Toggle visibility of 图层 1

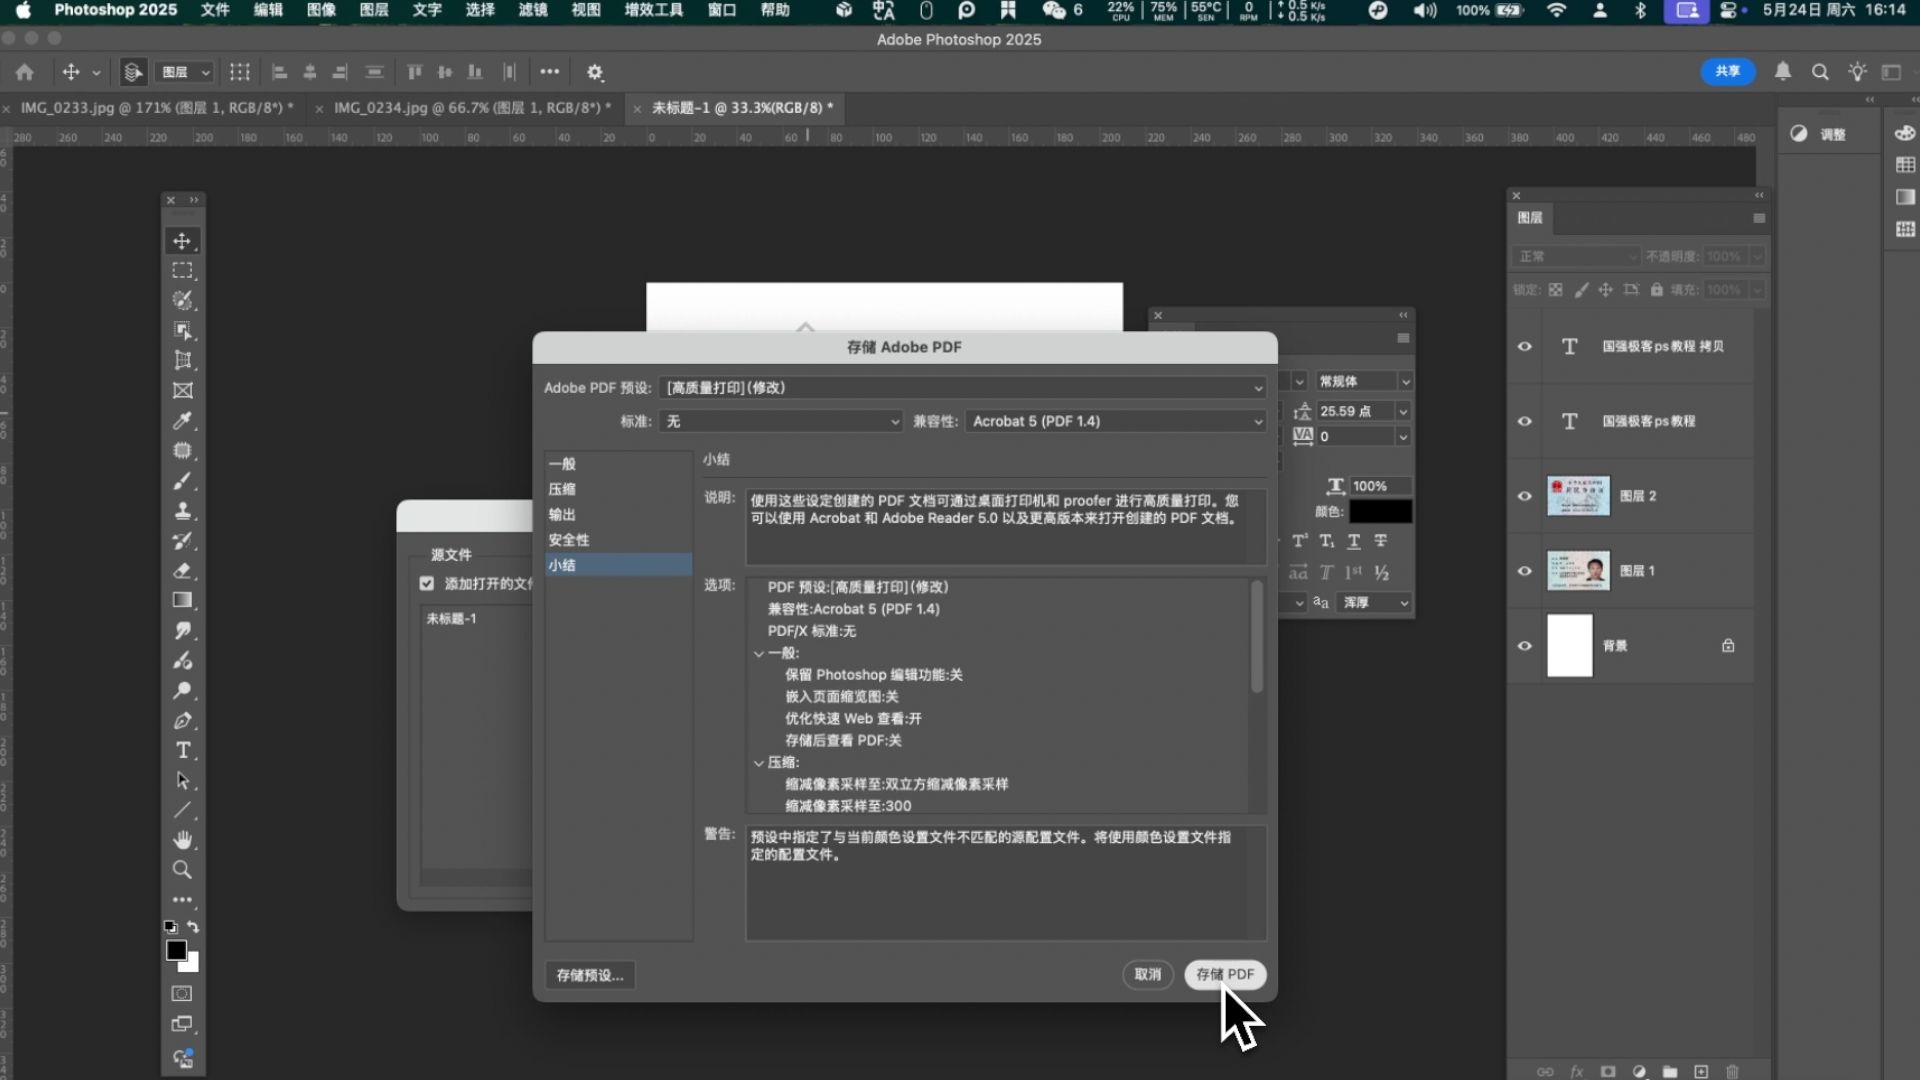pyautogui.click(x=1525, y=571)
